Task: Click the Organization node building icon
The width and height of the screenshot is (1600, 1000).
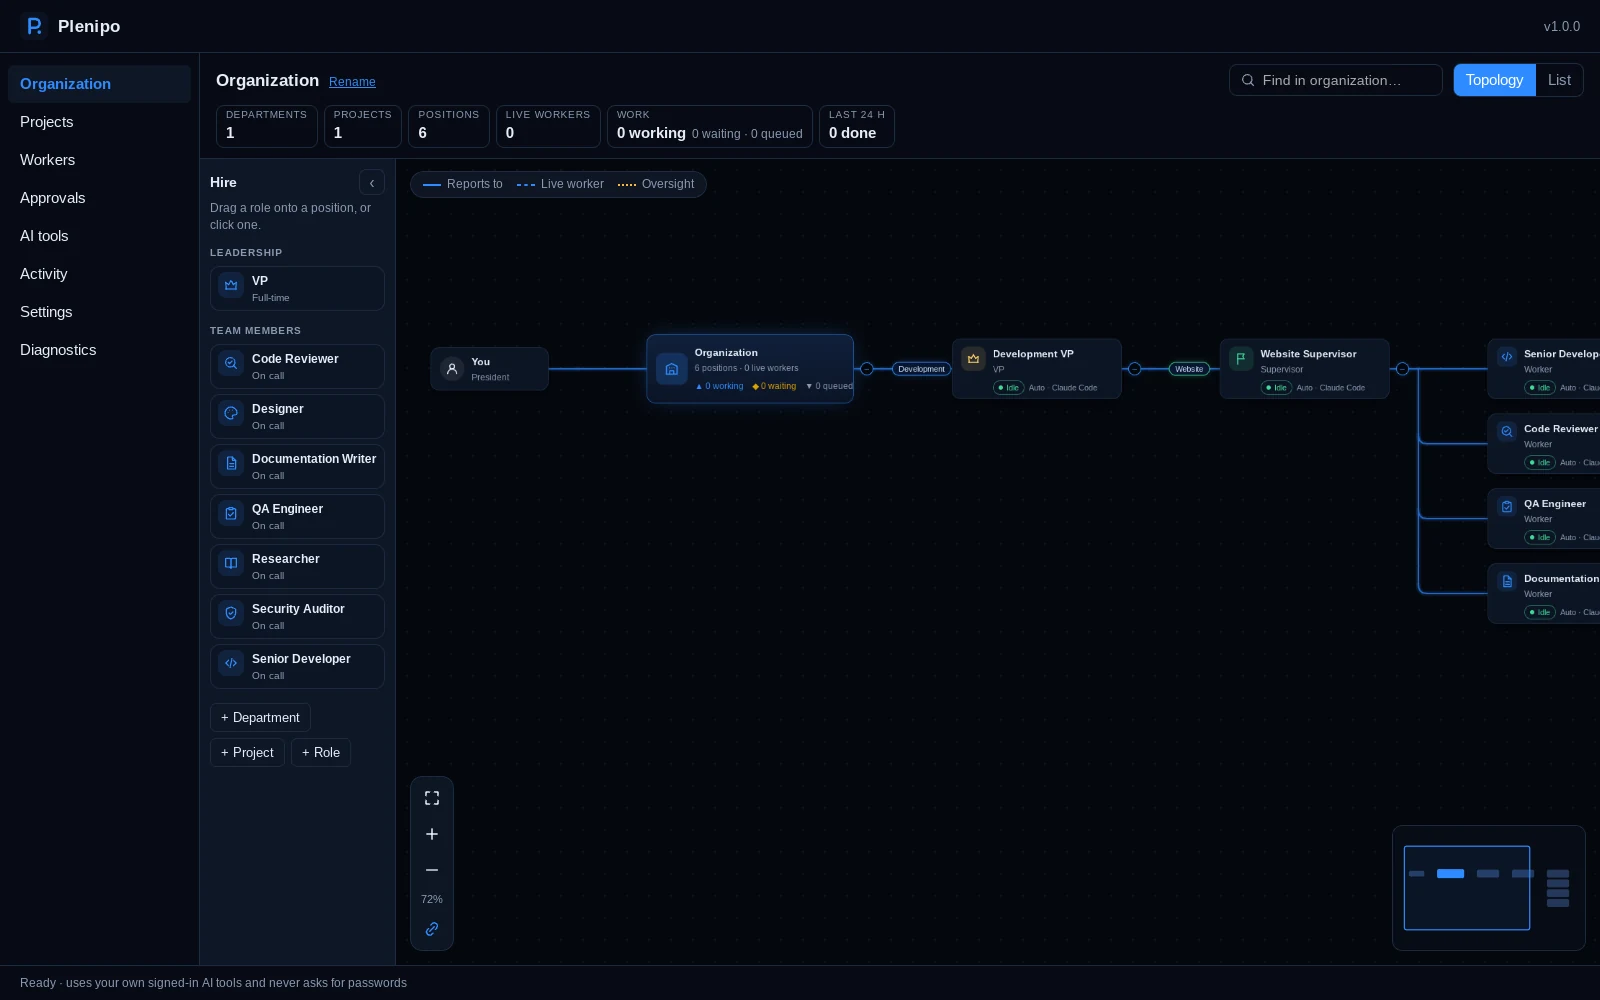Action: 672,369
